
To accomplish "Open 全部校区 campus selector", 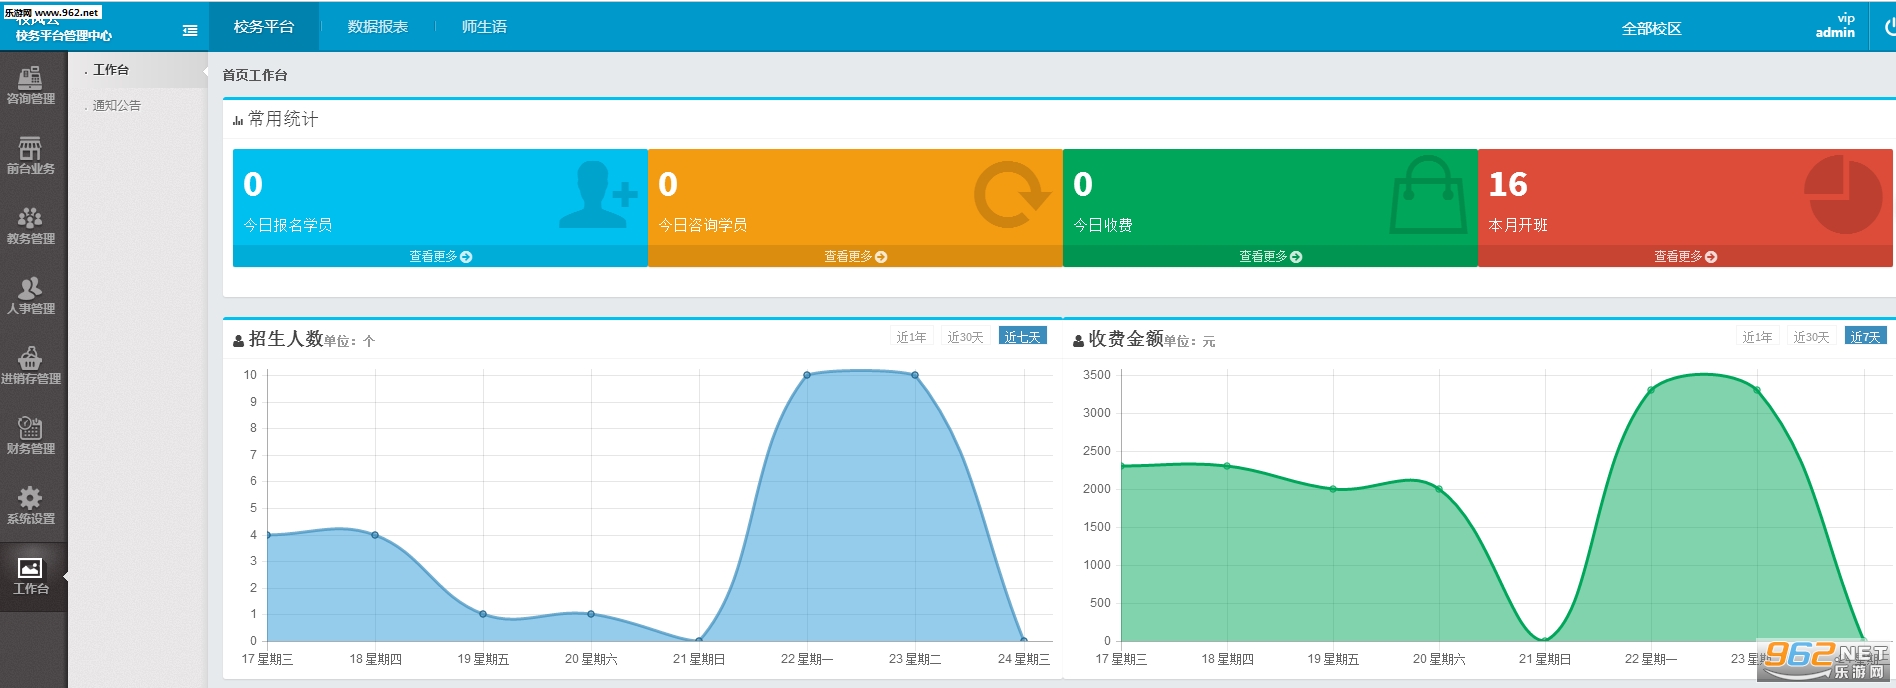I will tap(1651, 29).
